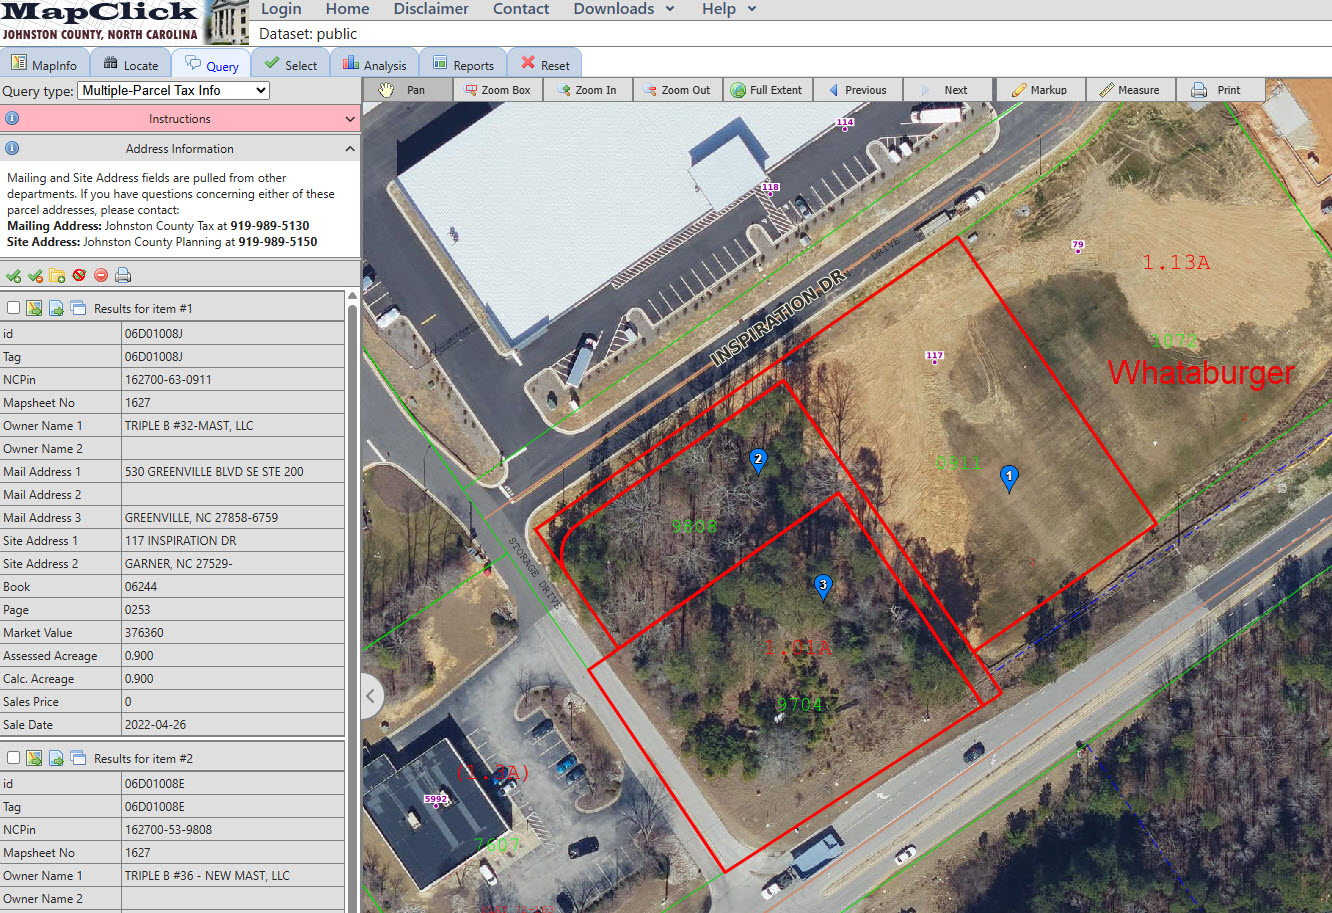Click the Zoom Box tool

pos(497,90)
